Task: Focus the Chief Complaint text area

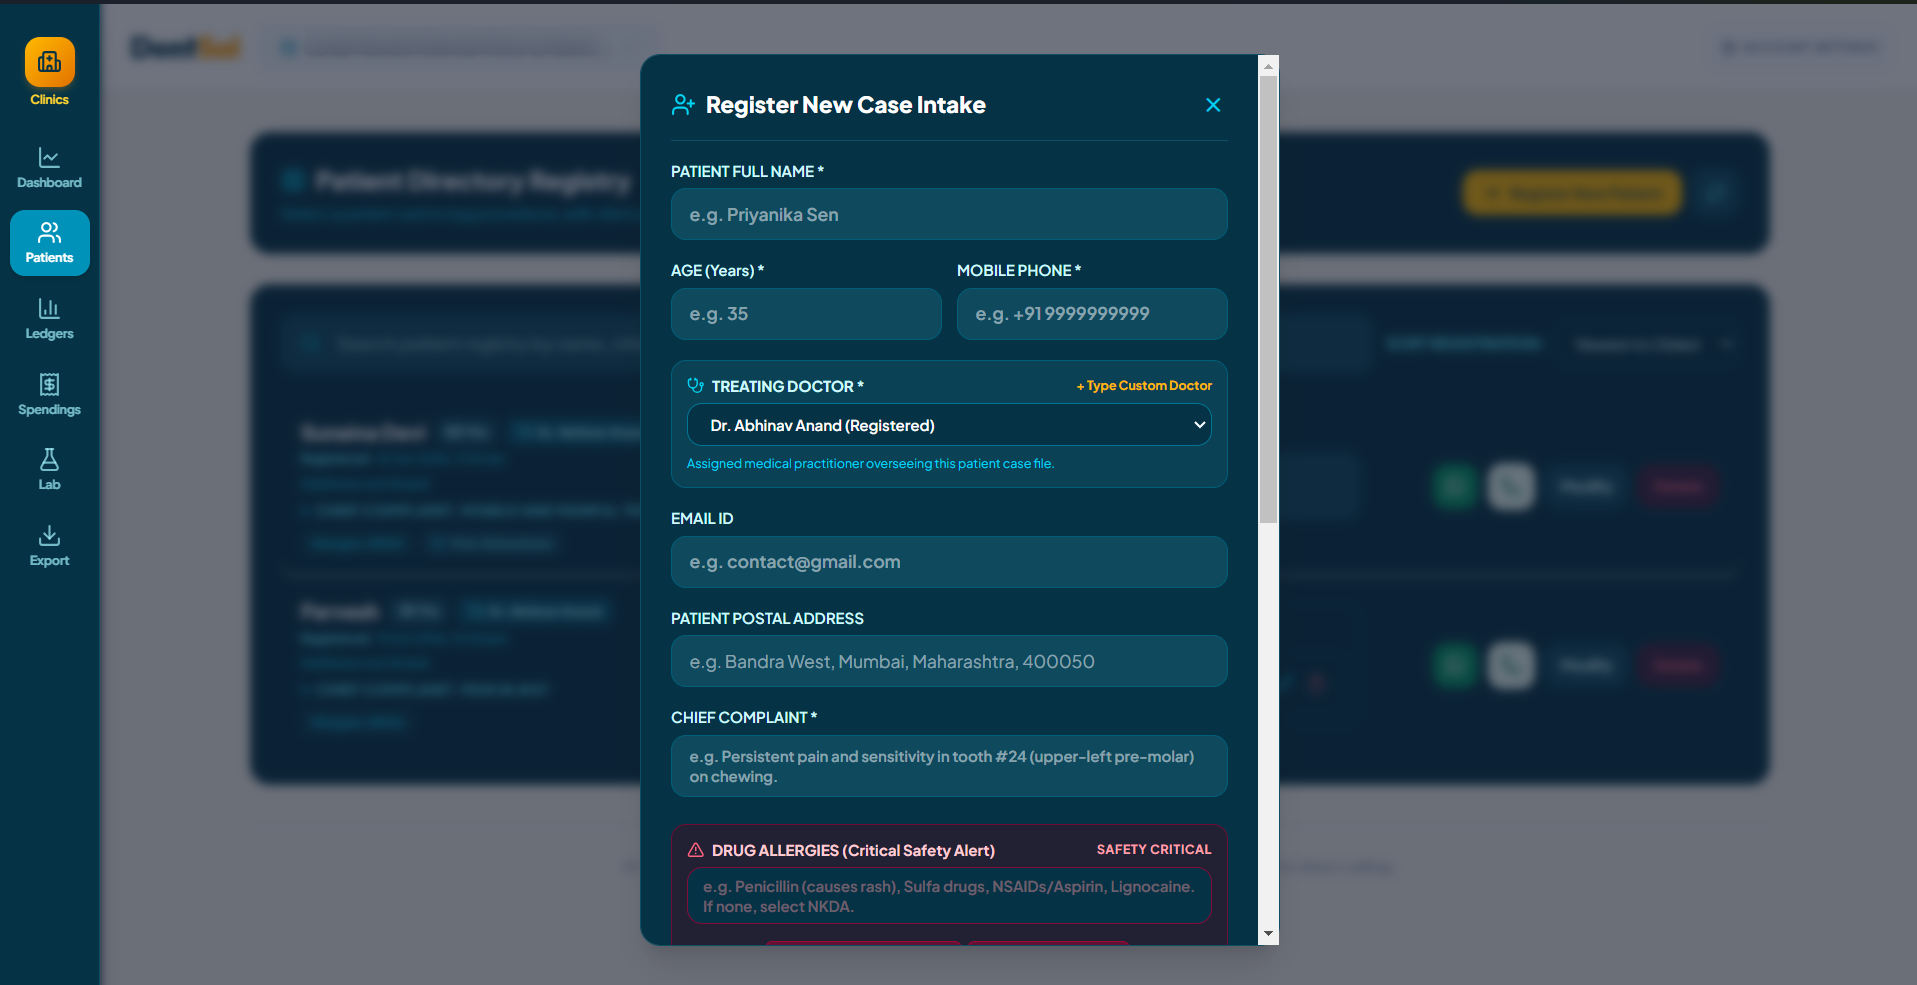Action: [949, 766]
